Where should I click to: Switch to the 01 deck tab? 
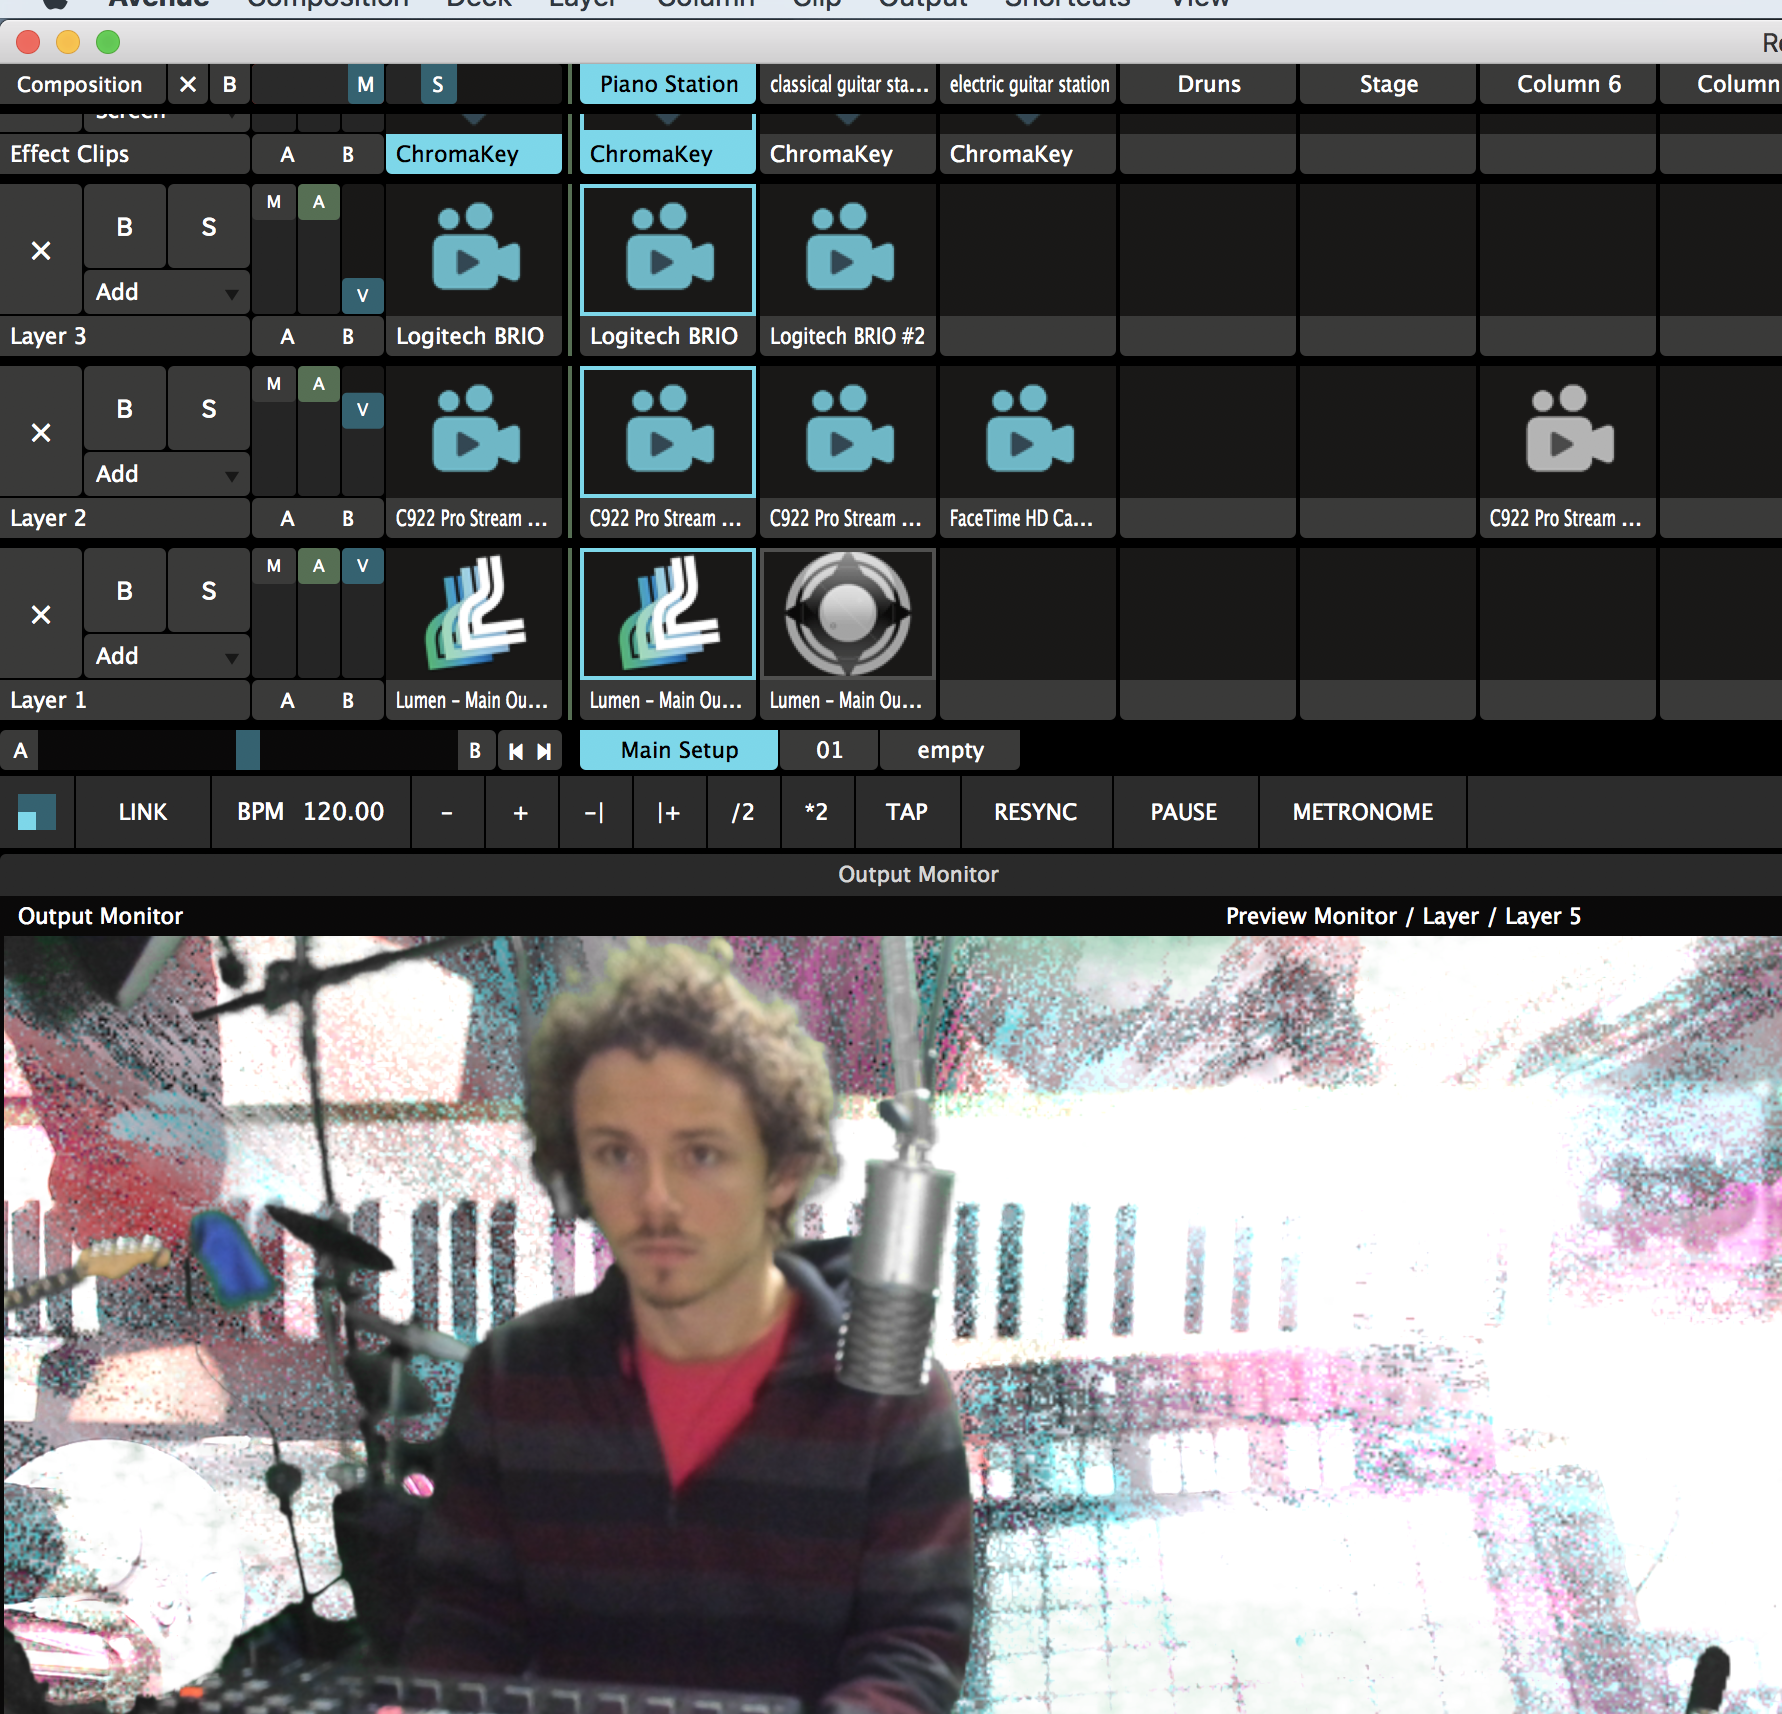[829, 750]
